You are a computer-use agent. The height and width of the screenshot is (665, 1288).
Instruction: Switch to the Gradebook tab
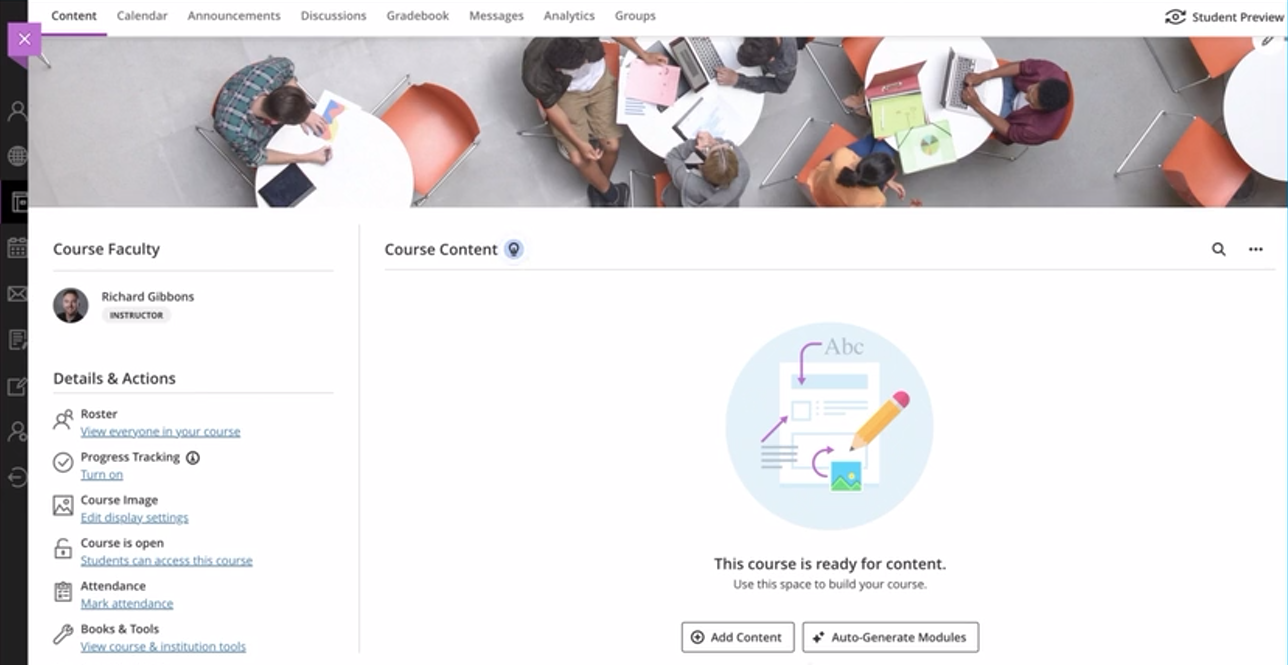418,16
